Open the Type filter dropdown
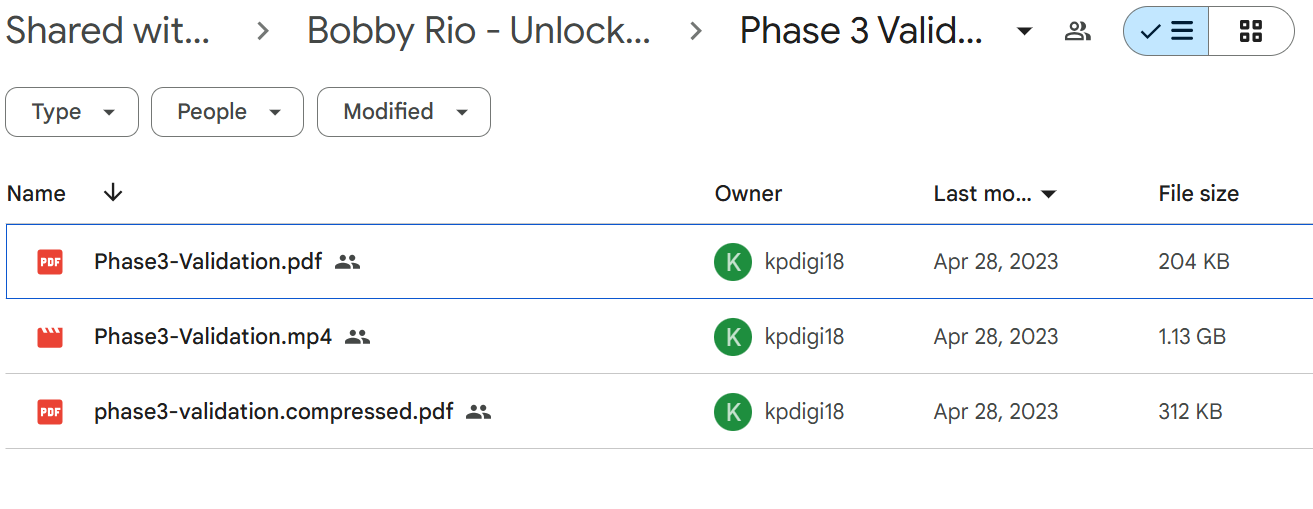 click(x=72, y=112)
